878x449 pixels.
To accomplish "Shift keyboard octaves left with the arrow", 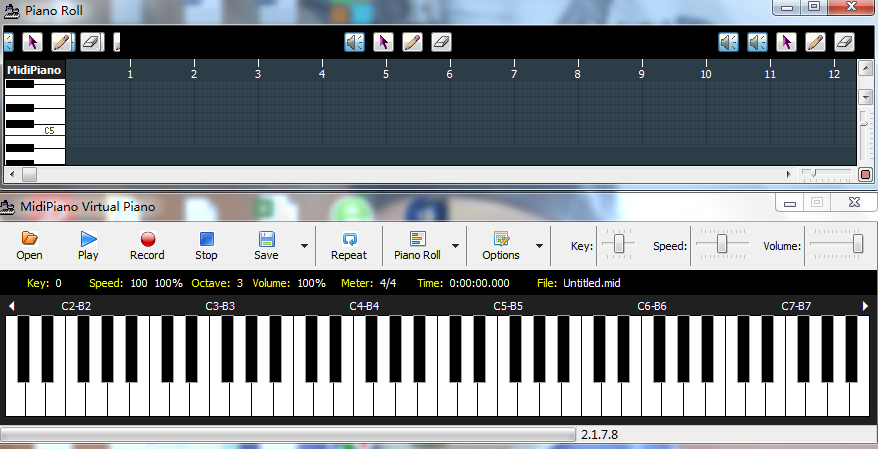I will click(11, 306).
